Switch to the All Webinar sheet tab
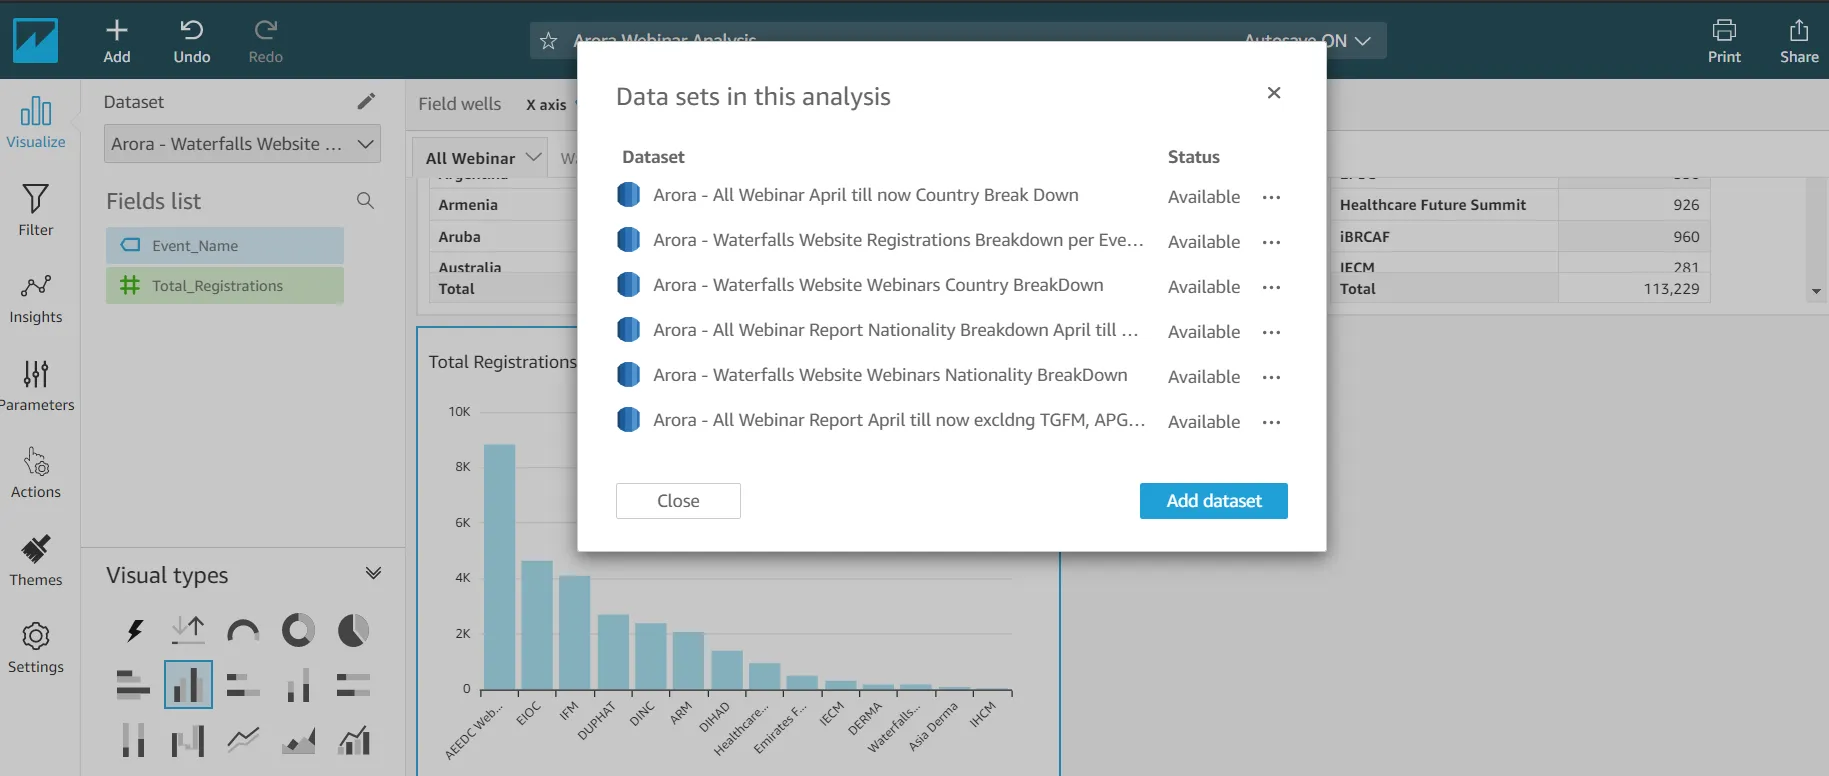The height and width of the screenshot is (776, 1829). point(470,158)
